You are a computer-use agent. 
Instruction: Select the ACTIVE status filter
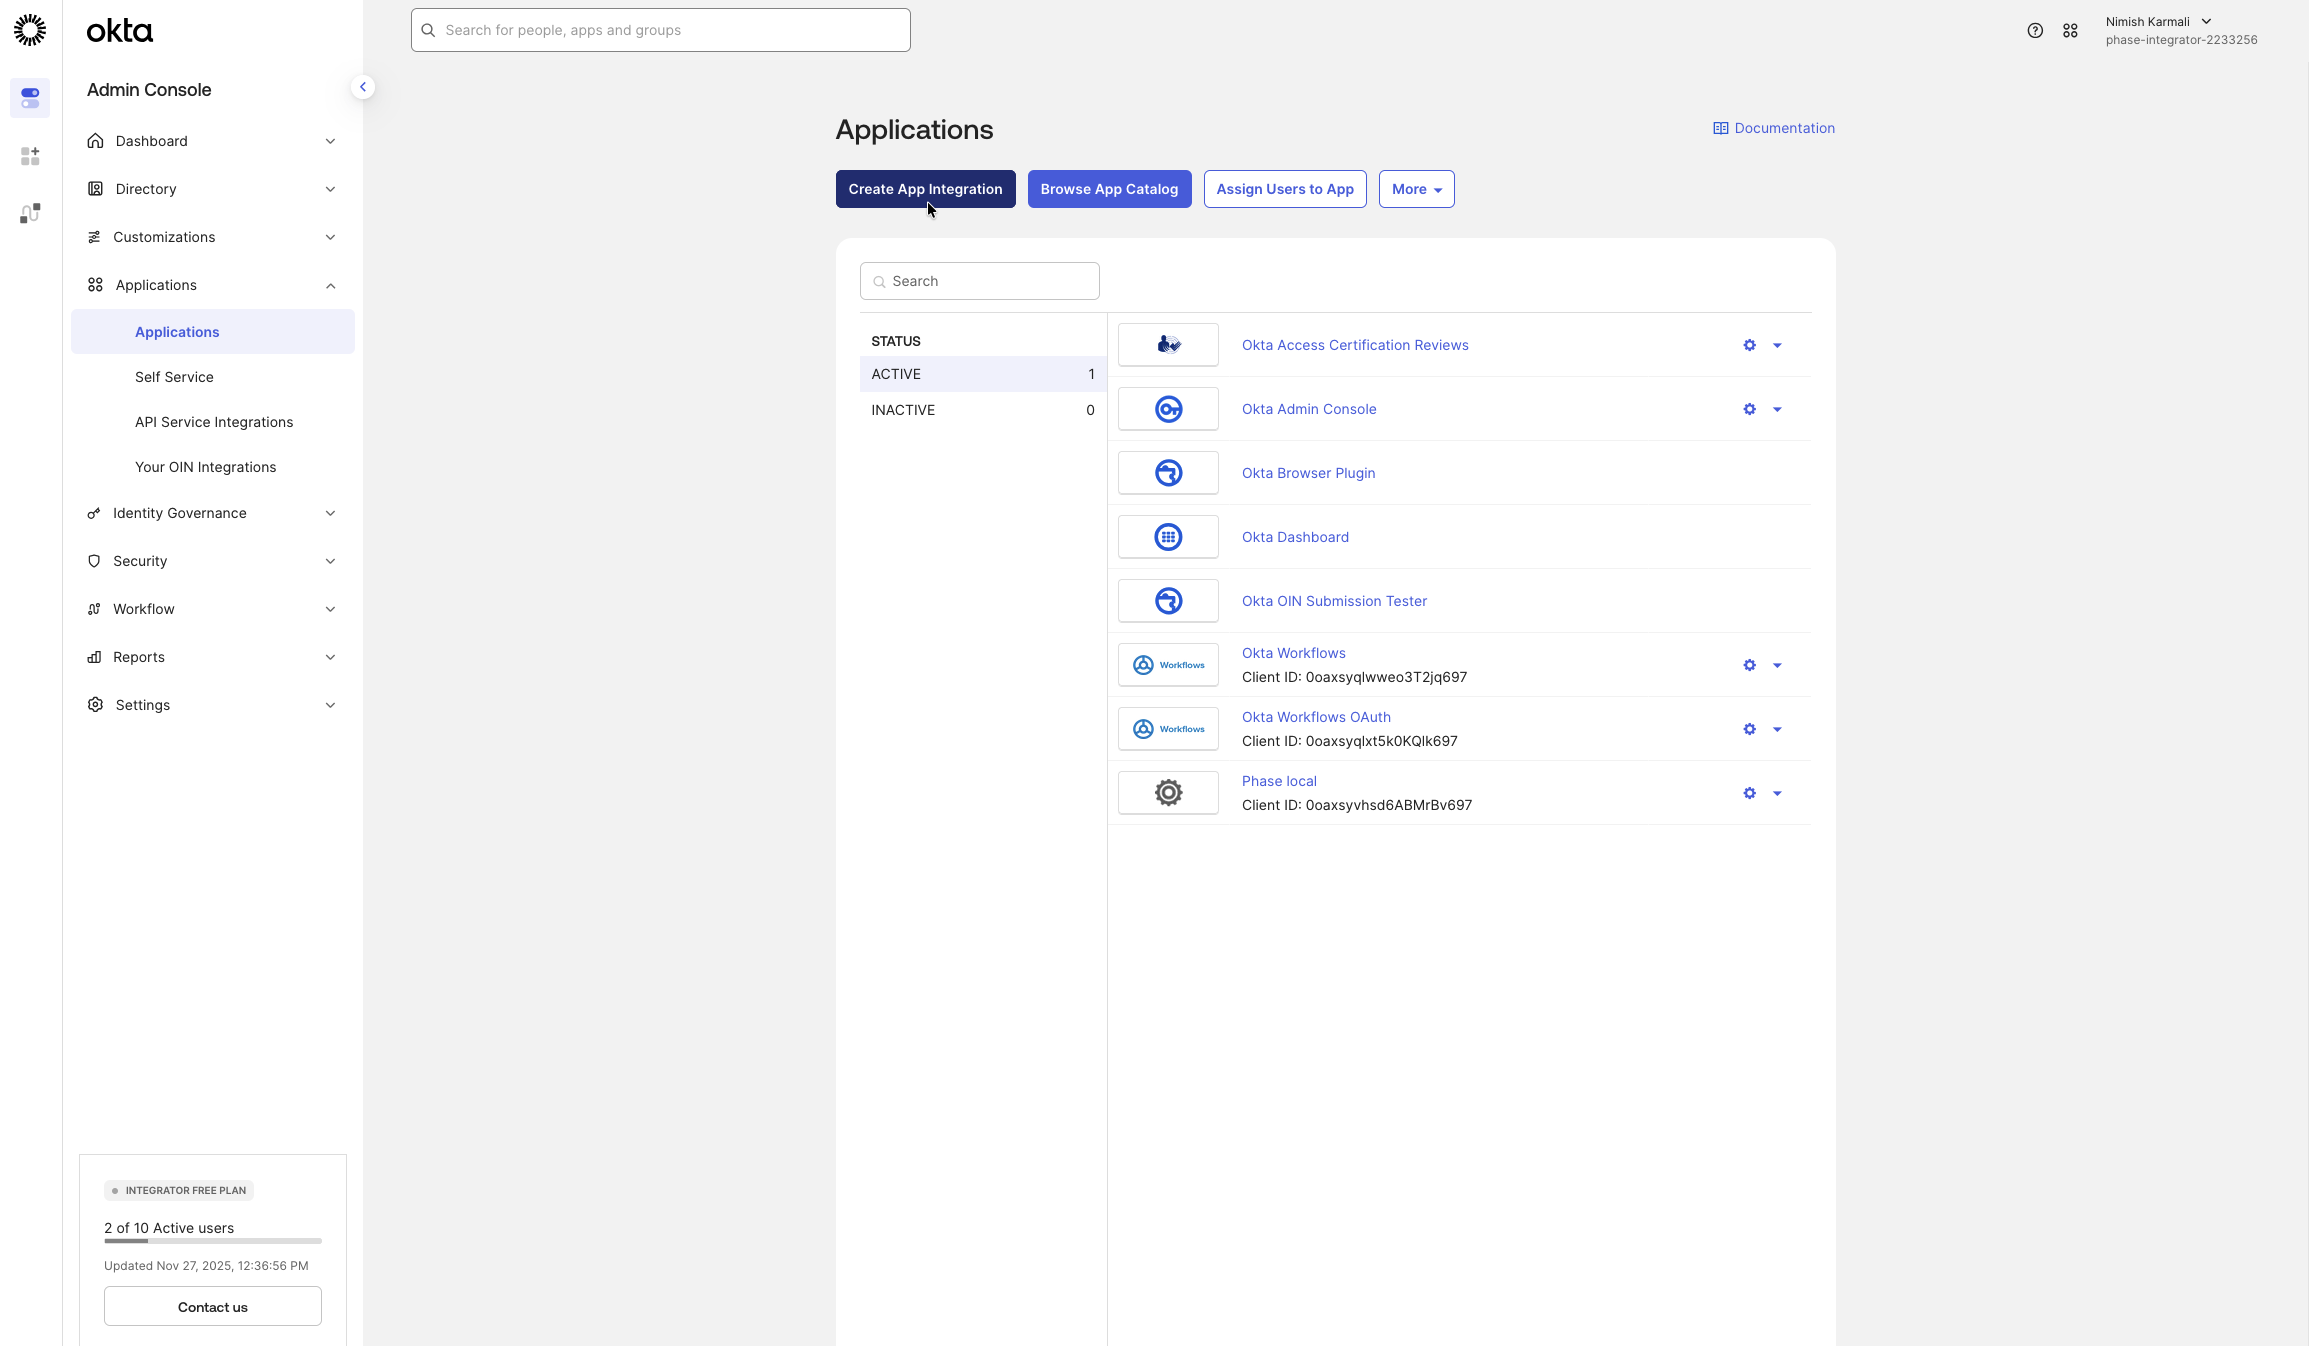pyautogui.click(x=981, y=374)
